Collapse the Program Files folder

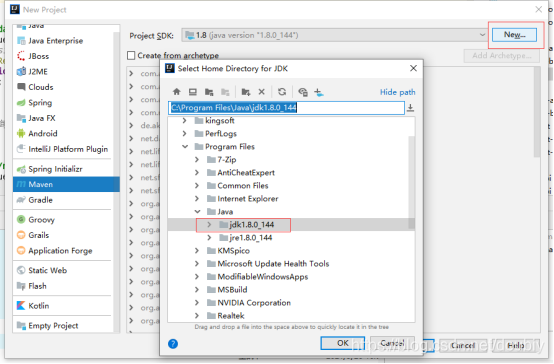click(x=185, y=146)
